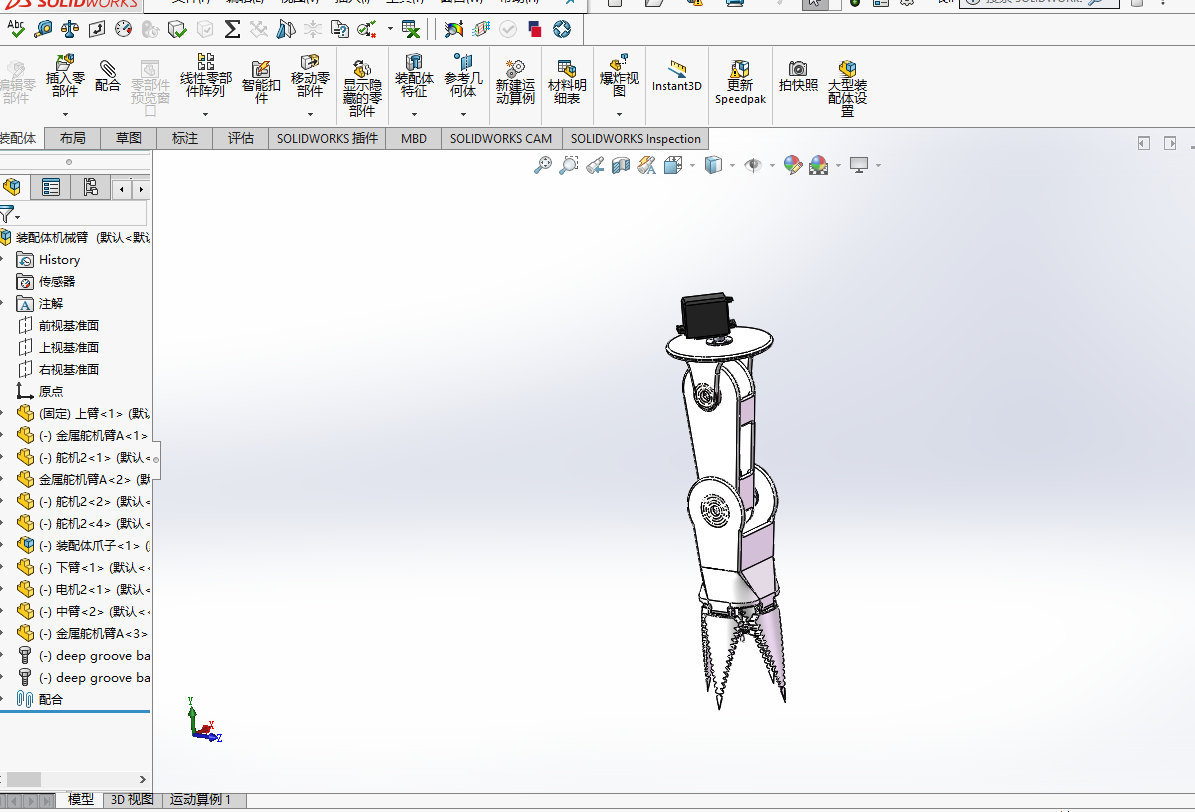Viewport: 1195px width, 812px height.
Task: Open Mass Properties balance-scale icon
Action: pyautogui.click(x=69, y=29)
